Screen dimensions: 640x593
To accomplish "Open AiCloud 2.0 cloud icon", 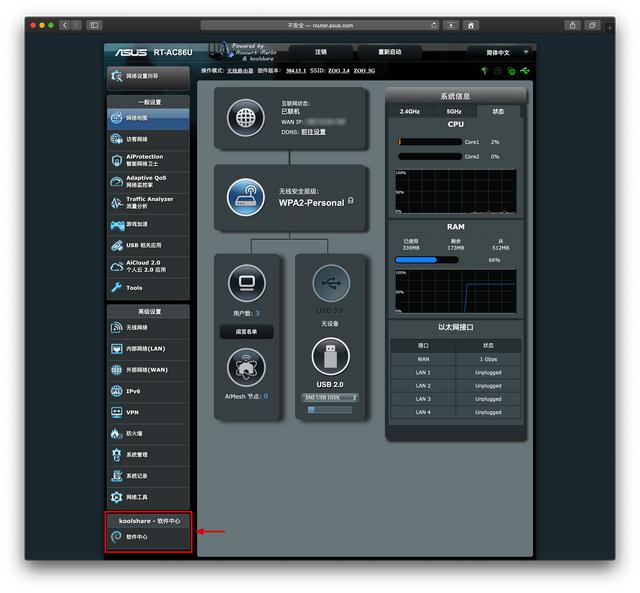I will [x=117, y=267].
